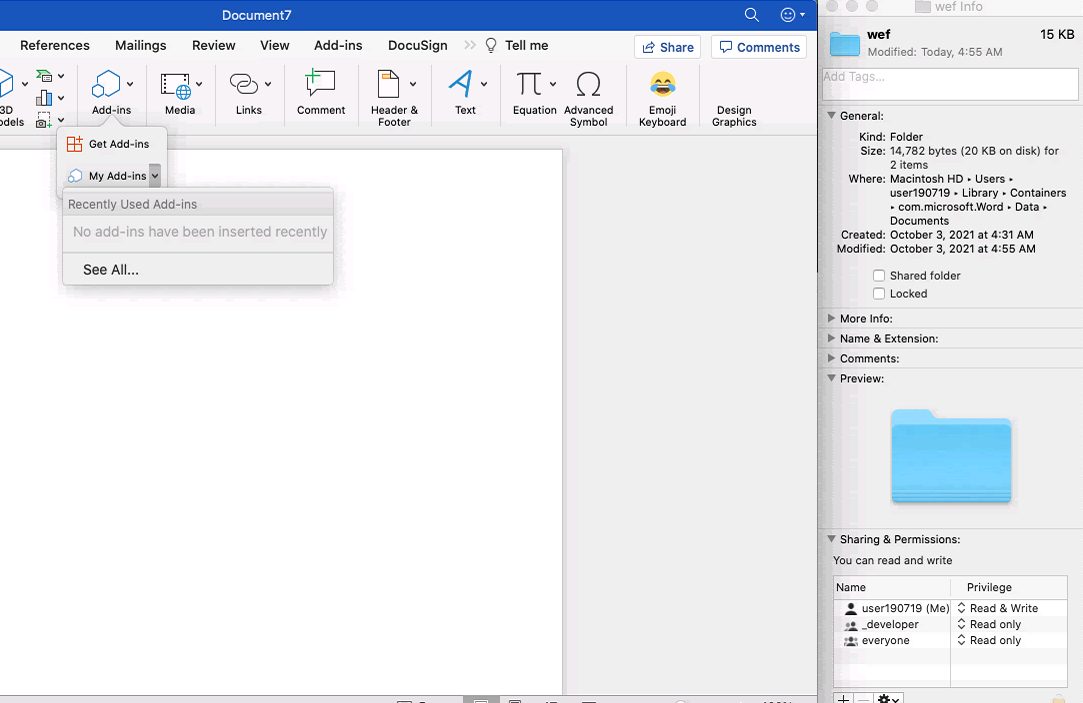Lock the wef folder

pos(879,293)
